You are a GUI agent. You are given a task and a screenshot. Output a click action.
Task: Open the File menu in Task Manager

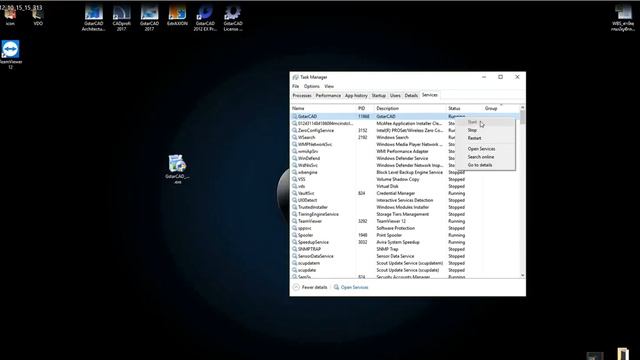click(296, 87)
